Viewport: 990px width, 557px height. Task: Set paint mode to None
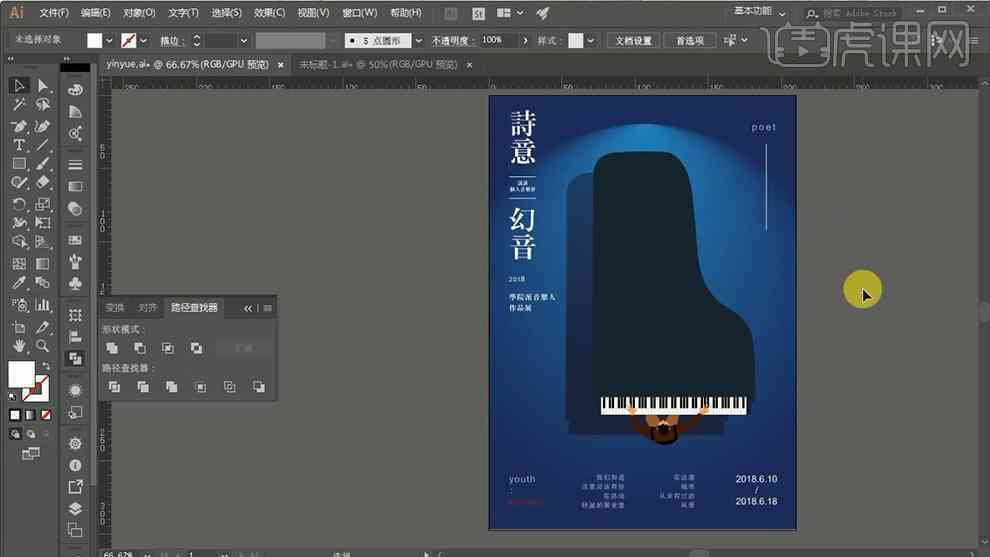click(x=45, y=415)
